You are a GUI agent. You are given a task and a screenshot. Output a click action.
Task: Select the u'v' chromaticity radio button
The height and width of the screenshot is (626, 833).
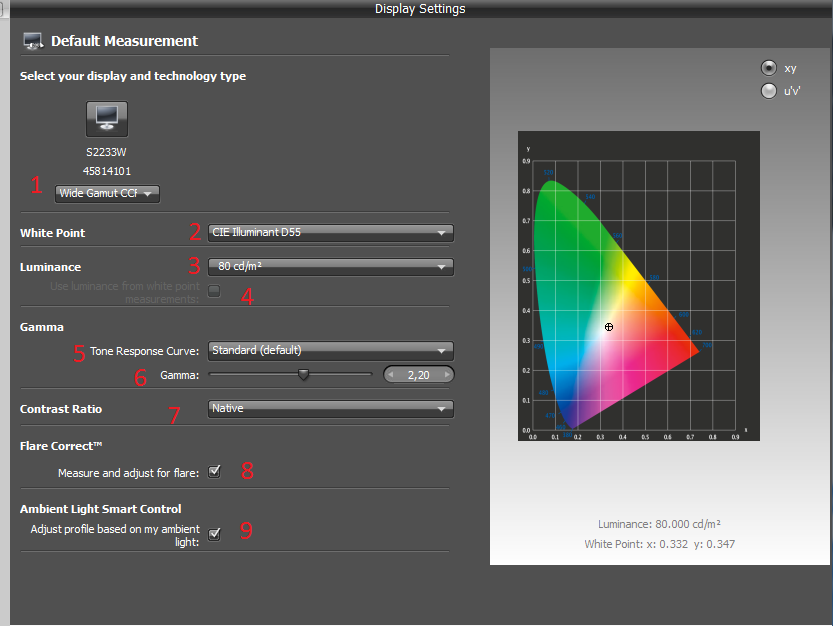click(768, 91)
